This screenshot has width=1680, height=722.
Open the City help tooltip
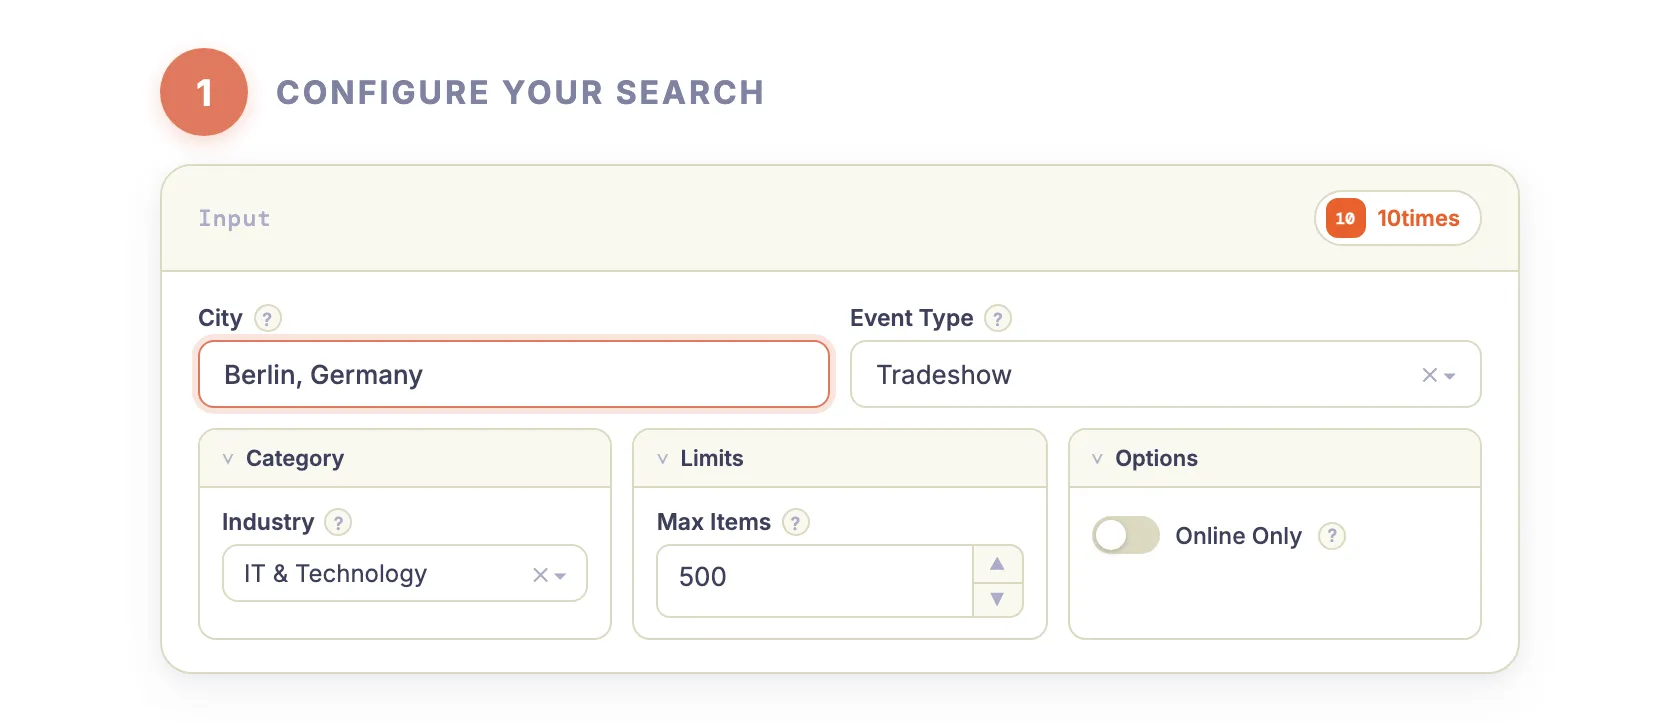[x=267, y=318]
